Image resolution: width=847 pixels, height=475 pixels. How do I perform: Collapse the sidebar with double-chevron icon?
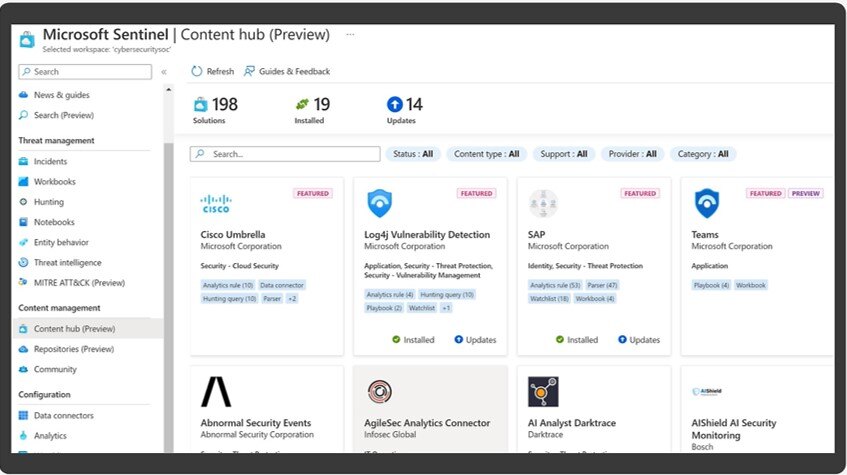tap(164, 72)
